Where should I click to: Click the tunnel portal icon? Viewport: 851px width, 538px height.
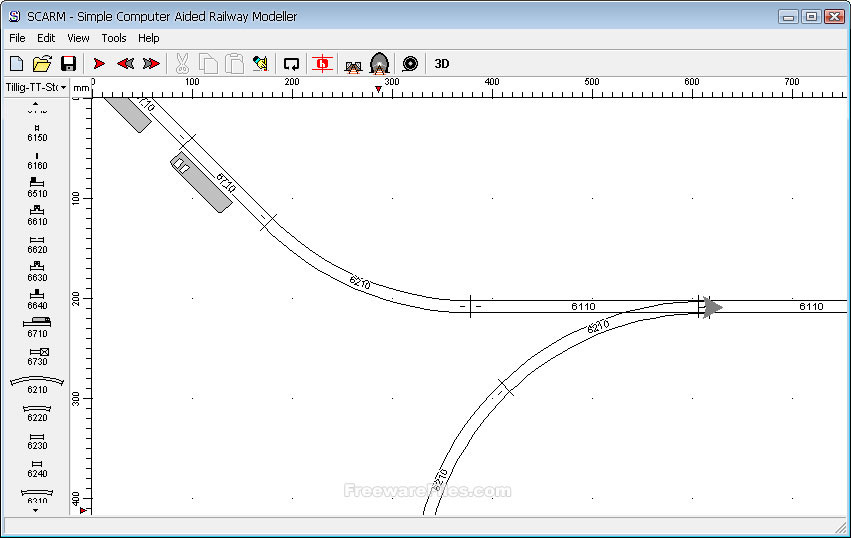tap(379, 63)
